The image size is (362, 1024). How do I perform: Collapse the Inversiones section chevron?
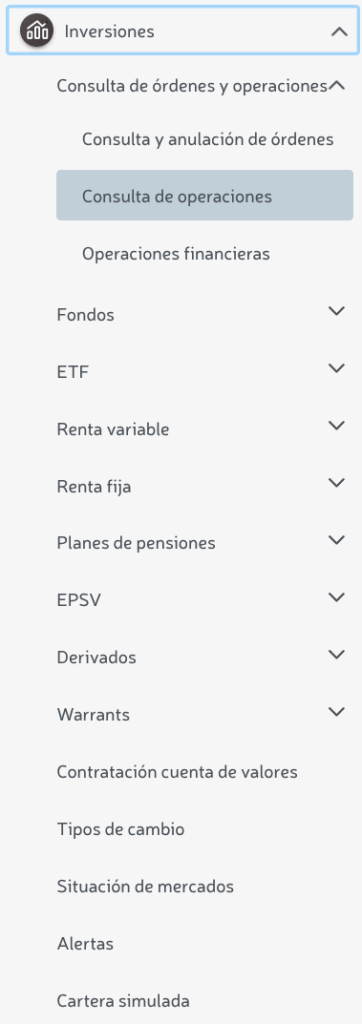coord(339,31)
